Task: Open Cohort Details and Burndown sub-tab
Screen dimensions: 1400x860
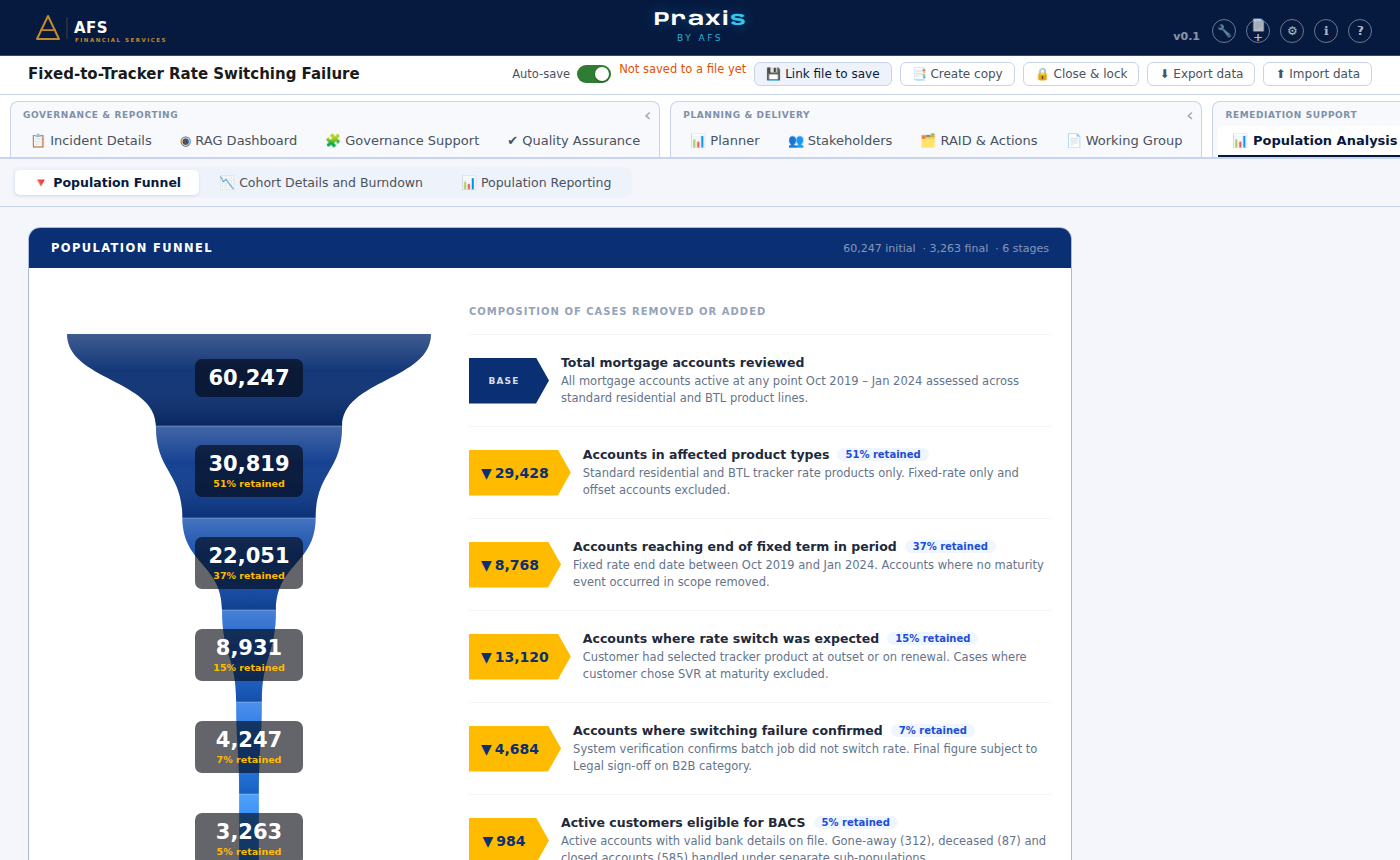Action: (x=321, y=182)
